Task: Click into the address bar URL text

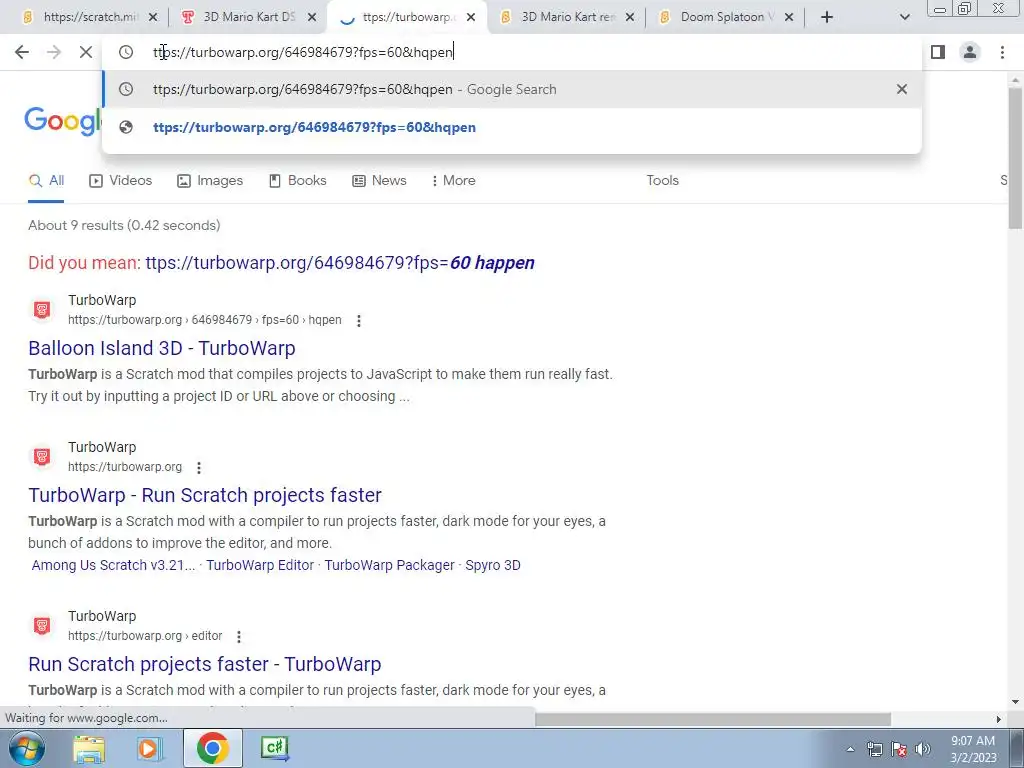Action: click(303, 52)
